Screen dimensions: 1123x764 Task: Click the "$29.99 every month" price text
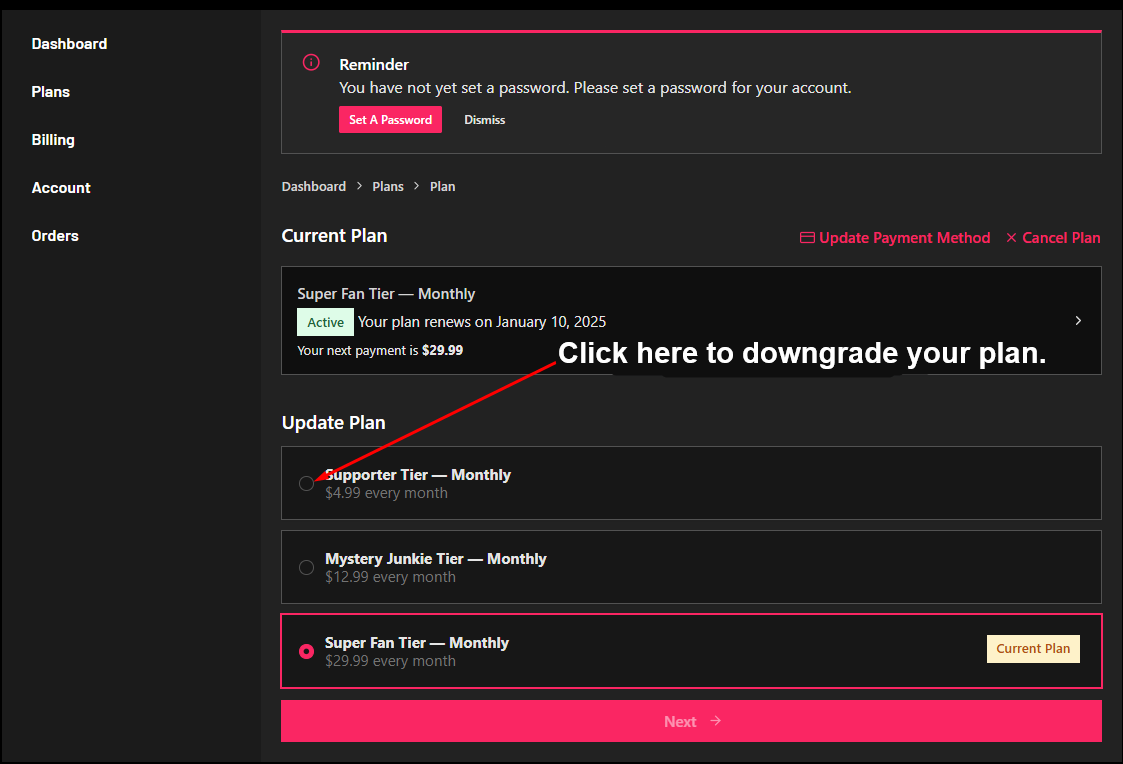tap(390, 660)
